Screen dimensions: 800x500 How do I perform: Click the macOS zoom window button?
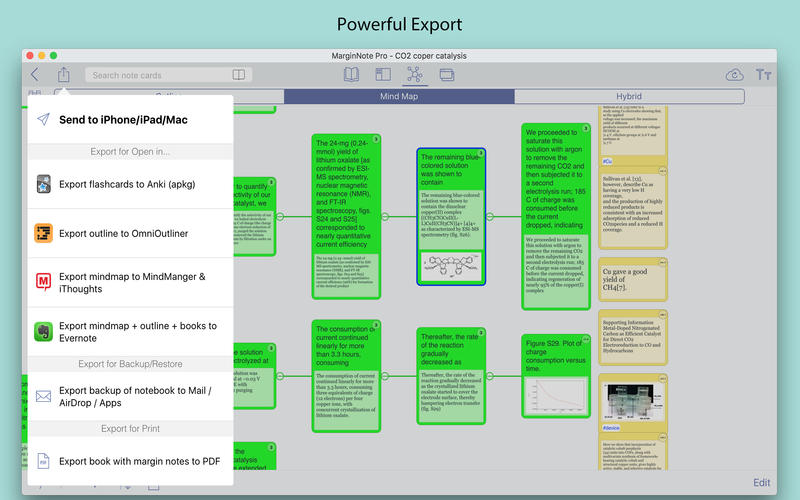pos(54,56)
